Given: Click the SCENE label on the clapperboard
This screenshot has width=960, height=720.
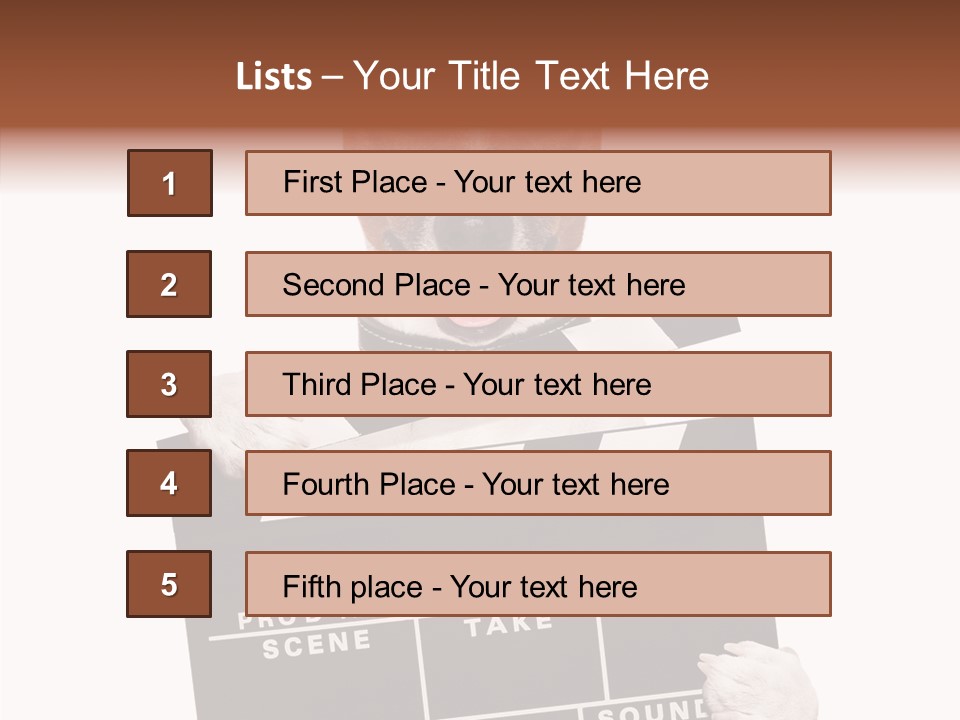Looking at the screenshot, I should pyautogui.click(x=316, y=643).
